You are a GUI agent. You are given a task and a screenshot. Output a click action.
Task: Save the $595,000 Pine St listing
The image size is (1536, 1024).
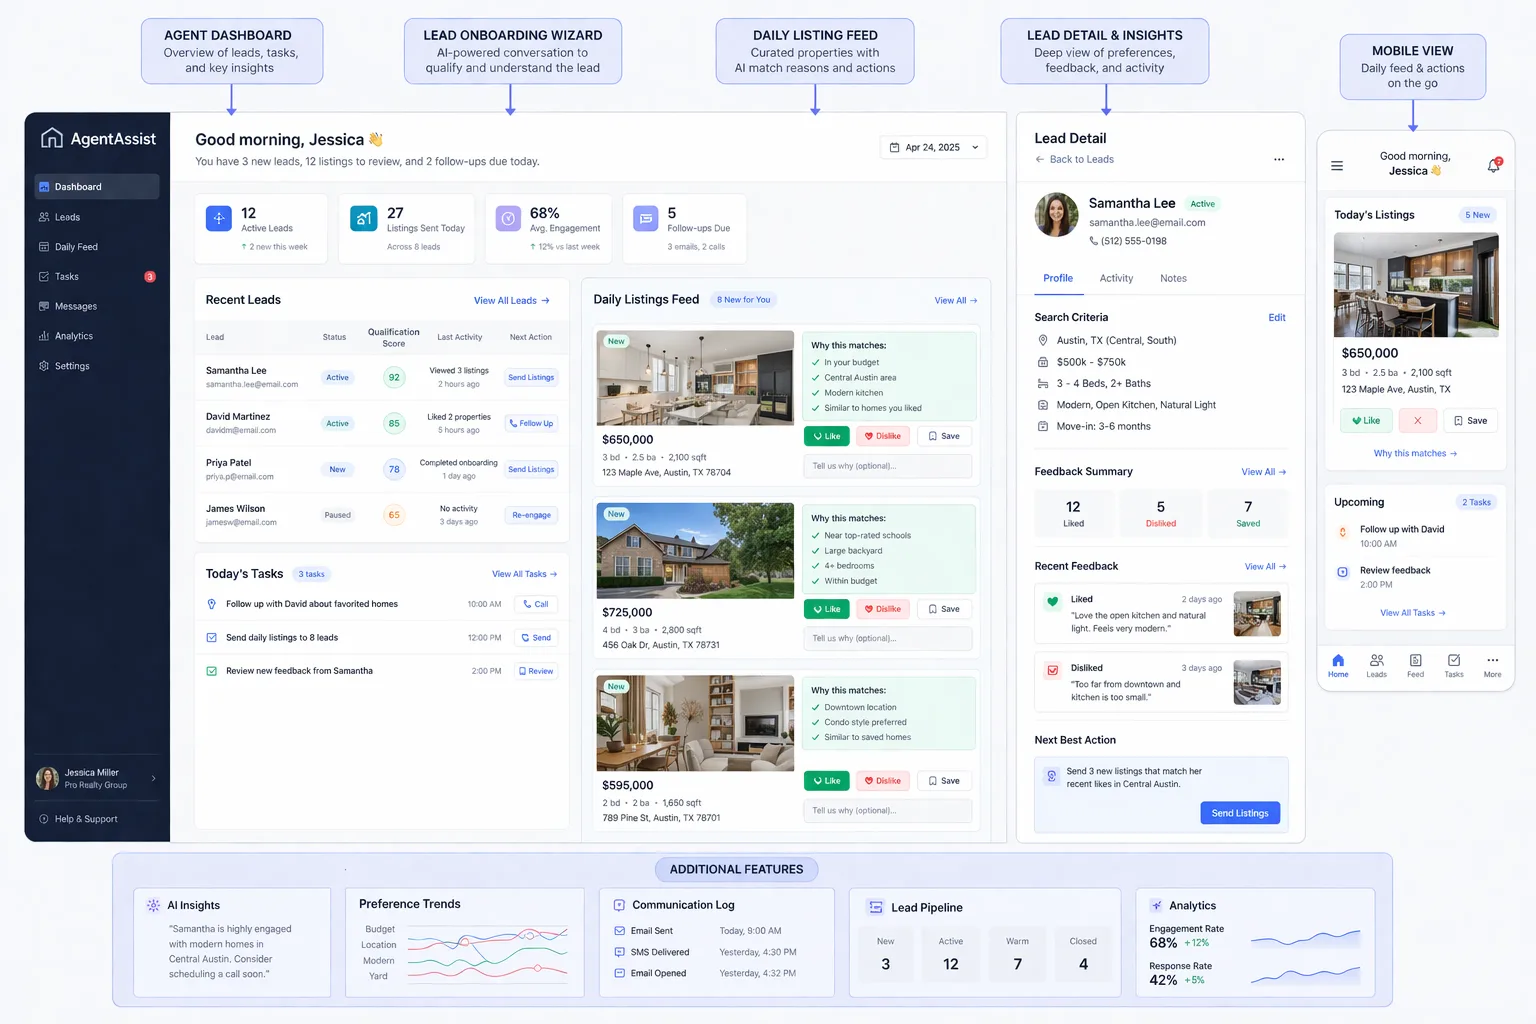click(944, 781)
